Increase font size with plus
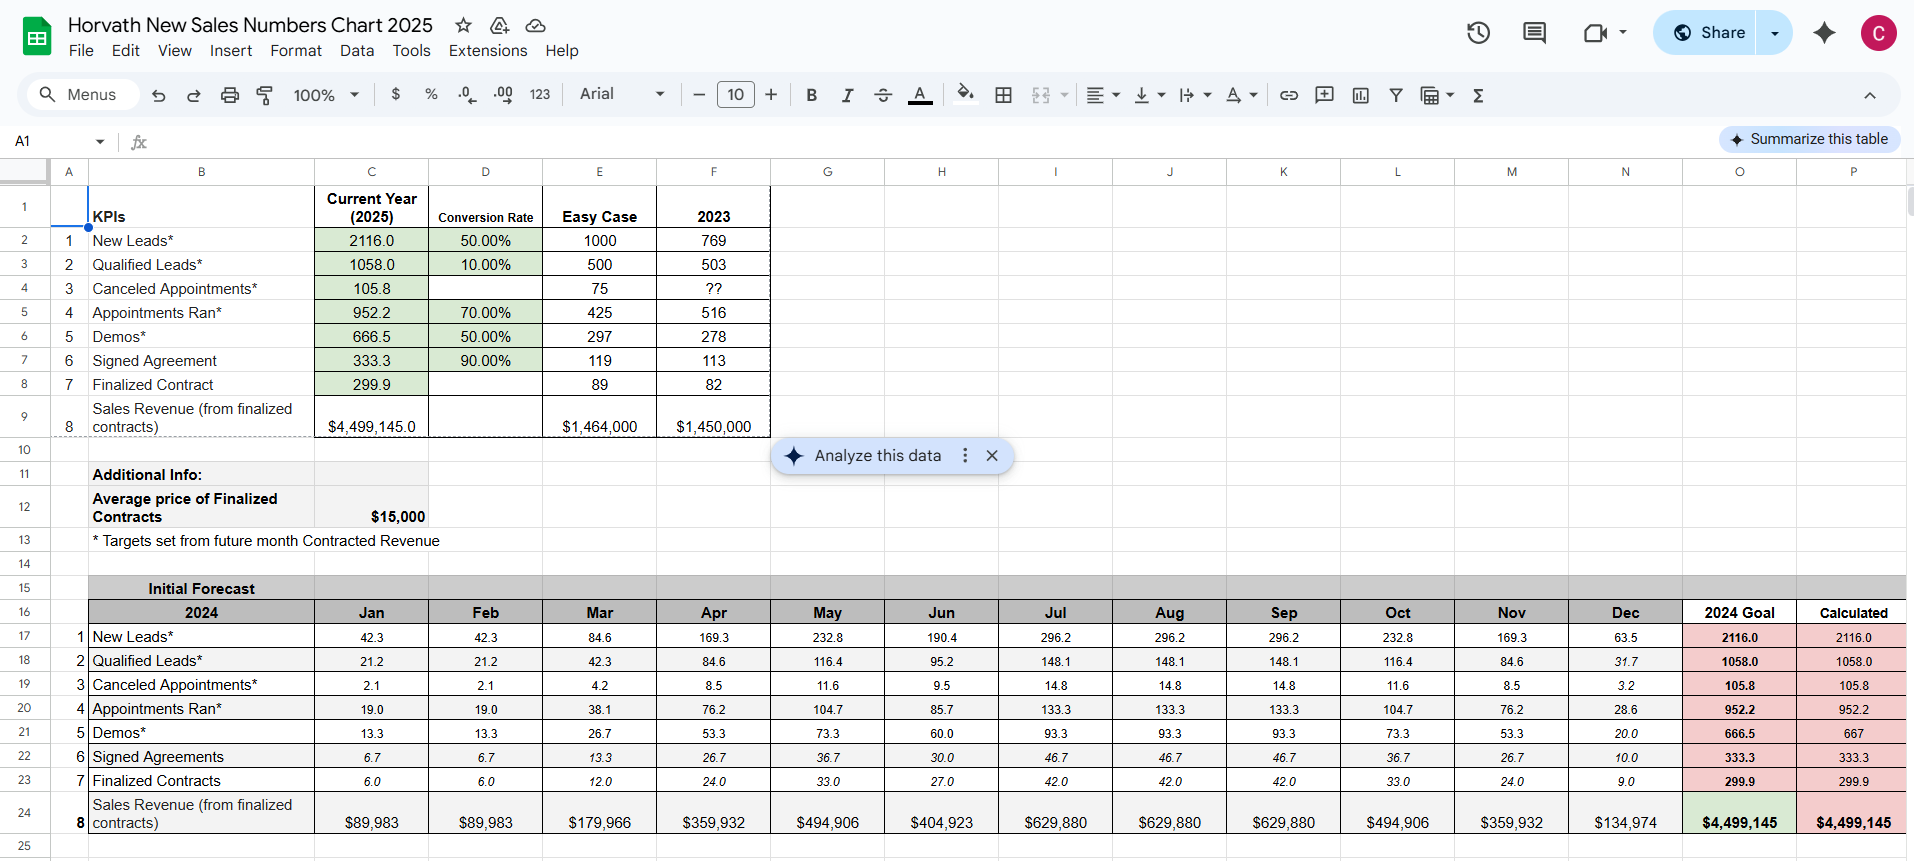1914x861 pixels. click(x=771, y=95)
